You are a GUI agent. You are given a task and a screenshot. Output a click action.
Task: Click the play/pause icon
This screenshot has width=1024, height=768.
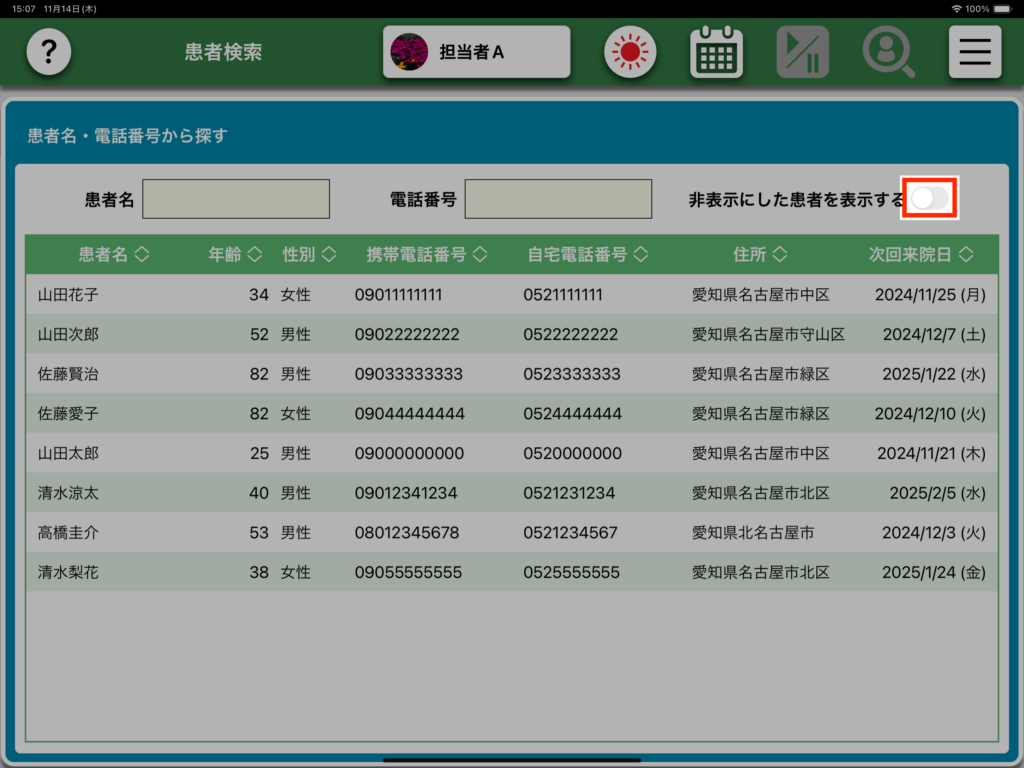point(802,52)
